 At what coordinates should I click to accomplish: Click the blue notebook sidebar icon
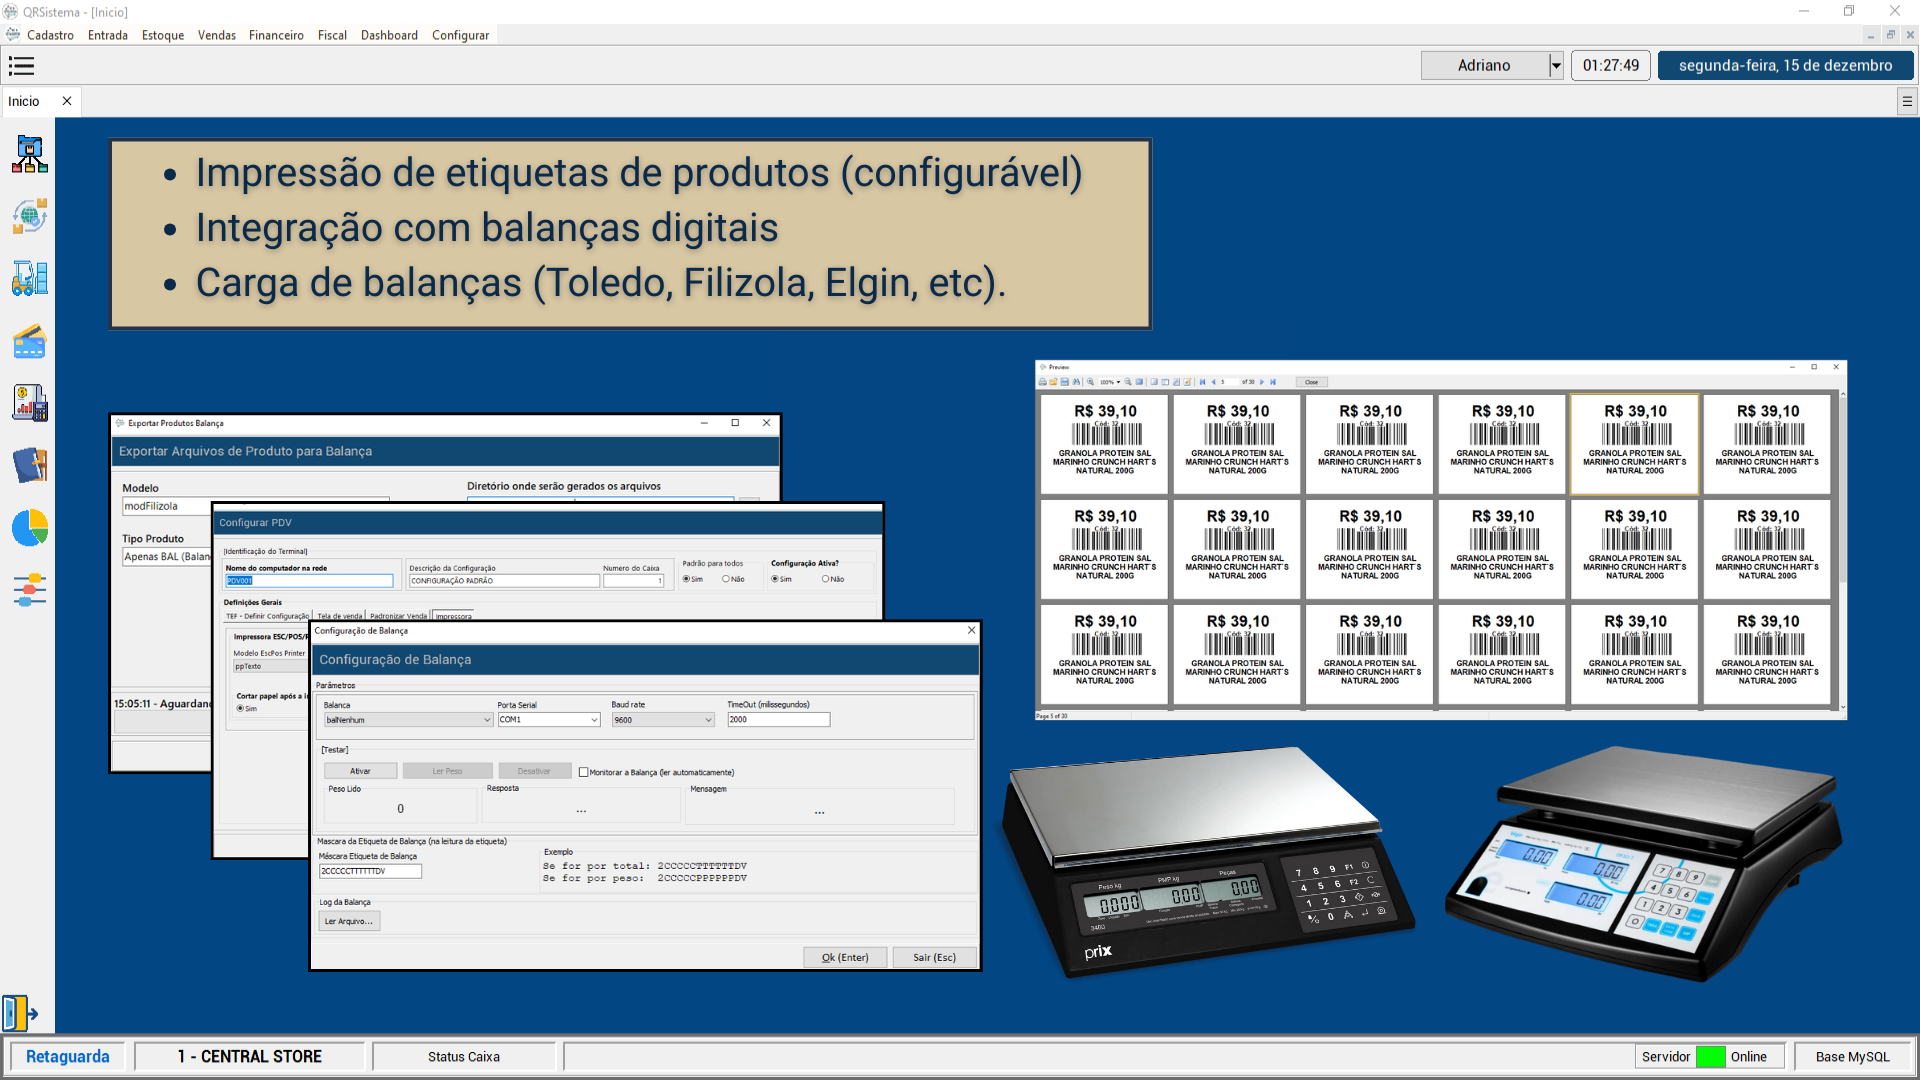pyautogui.click(x=30, y=466)
